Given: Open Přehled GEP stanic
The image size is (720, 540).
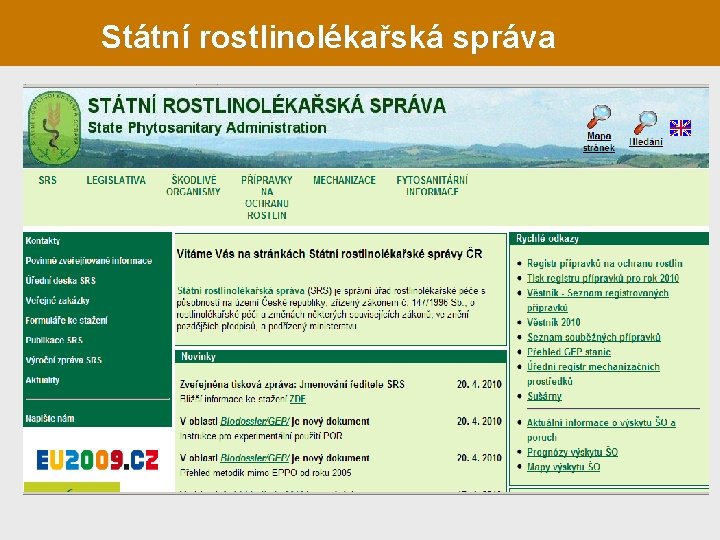Looking at the screenshot, I should coord(569,352).
